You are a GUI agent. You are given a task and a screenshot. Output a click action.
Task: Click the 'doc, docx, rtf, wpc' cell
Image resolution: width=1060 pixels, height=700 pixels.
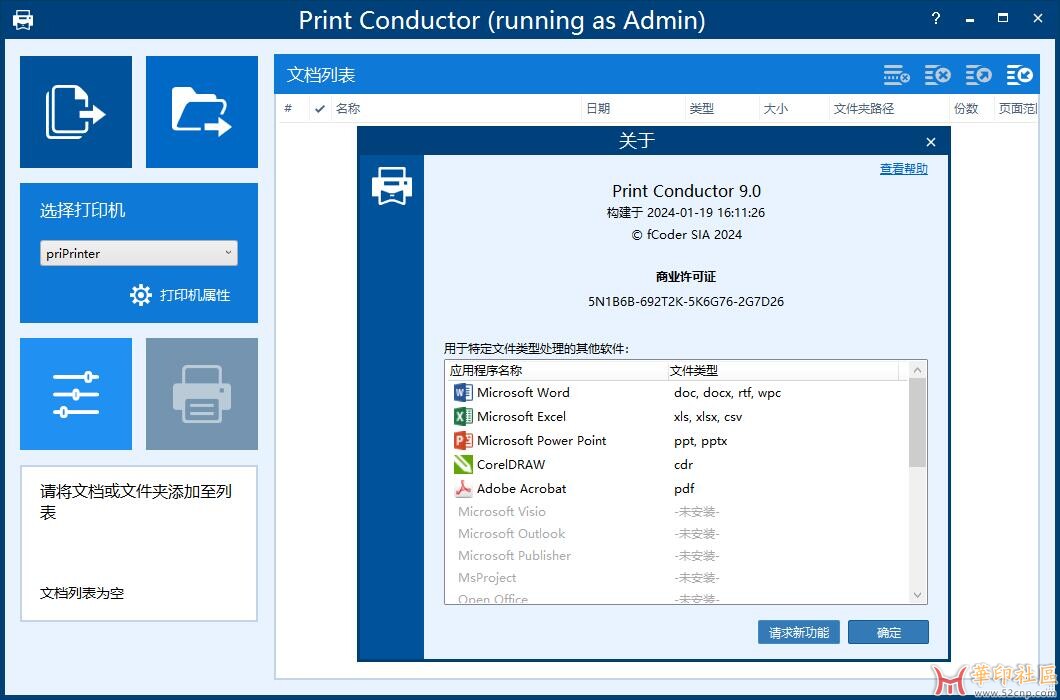(x=727, y=393)
